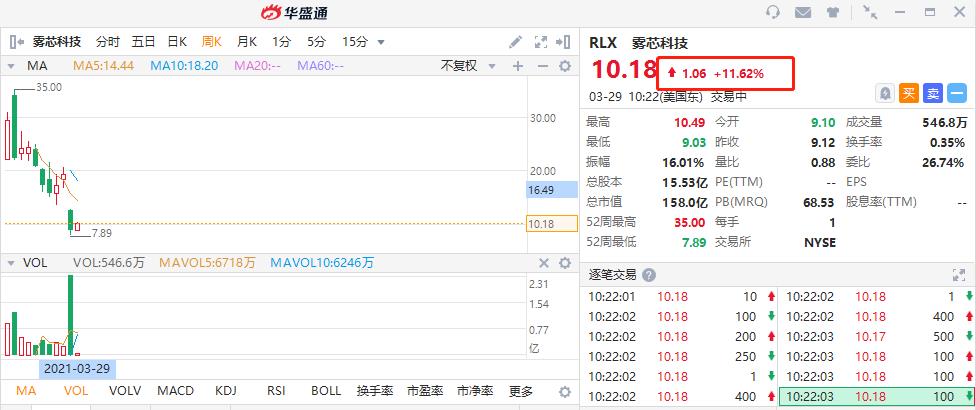Switch to 5分 chart tab

click(316, 42)
